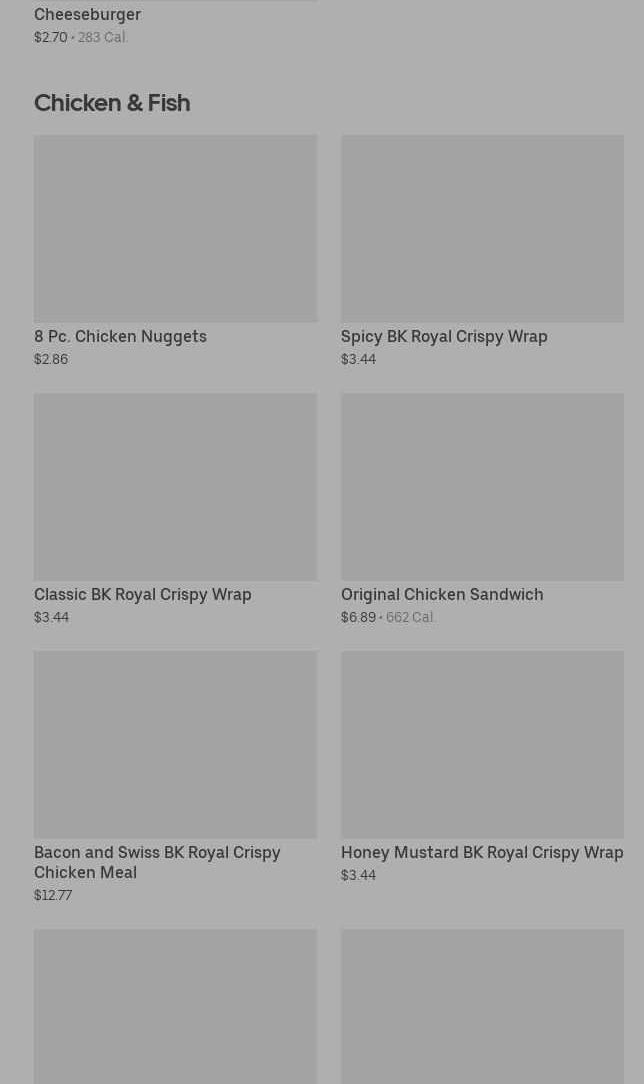Viewport: 644px width, 1084px height.
Task: Select the Original Chicken Sandwich image
Action: click(x=482, y=487)
